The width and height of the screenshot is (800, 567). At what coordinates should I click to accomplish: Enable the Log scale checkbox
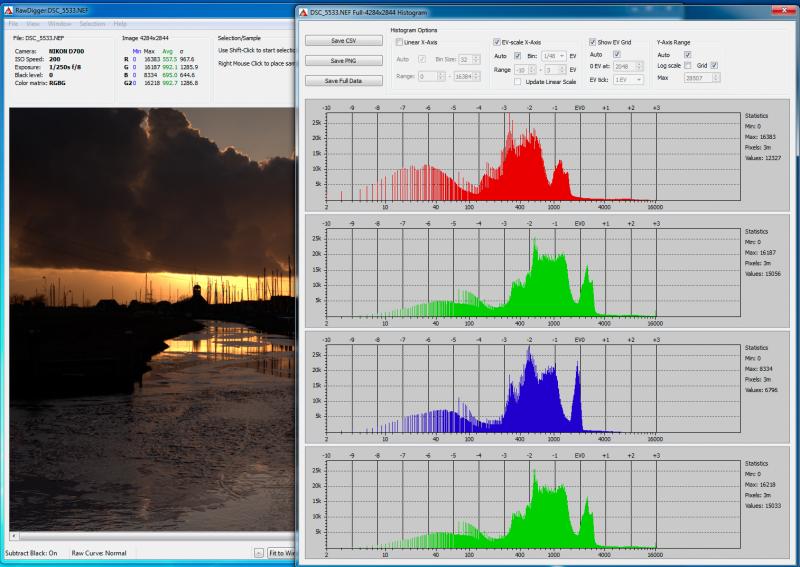(x=687, y=66)
